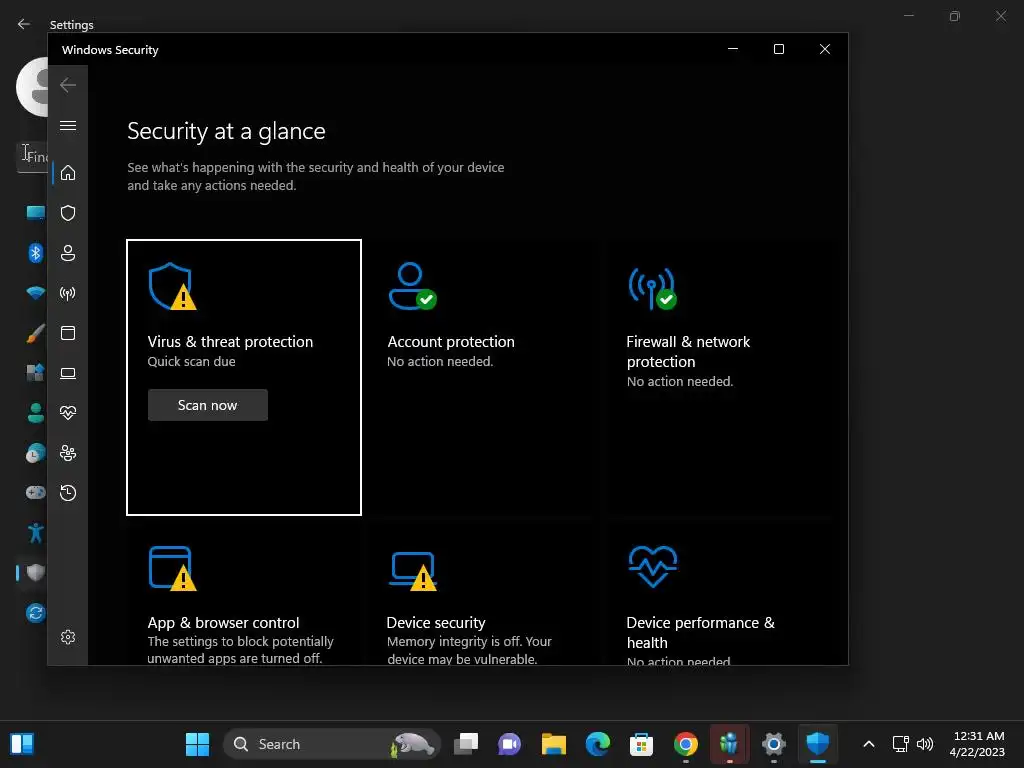
Task: Click the Device security tile icon
Action: coord(413,571)
